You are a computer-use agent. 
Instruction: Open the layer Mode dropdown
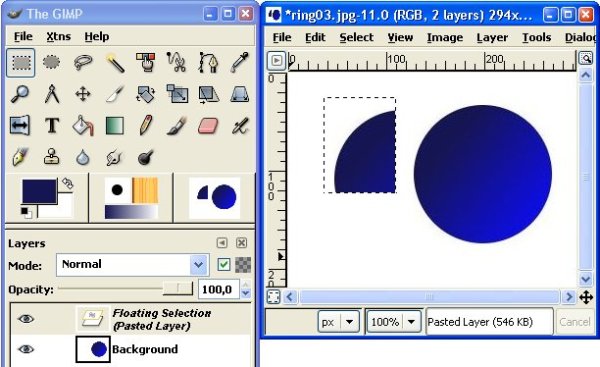(133, 264)
